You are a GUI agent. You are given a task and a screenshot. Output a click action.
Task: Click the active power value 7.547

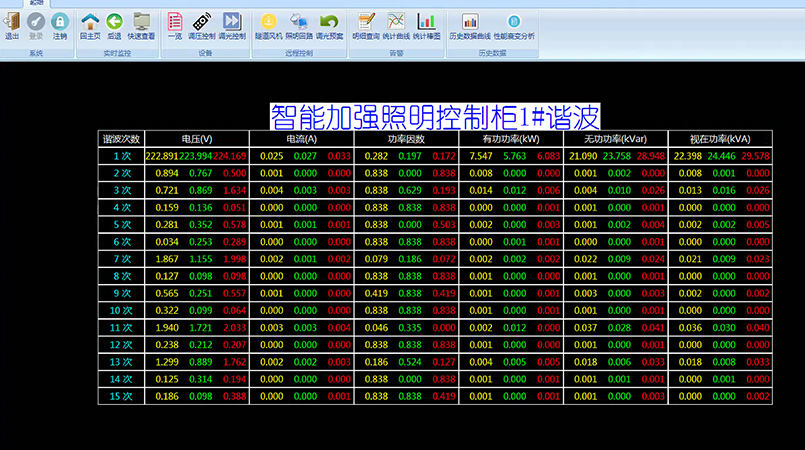(x=481, y=156)
